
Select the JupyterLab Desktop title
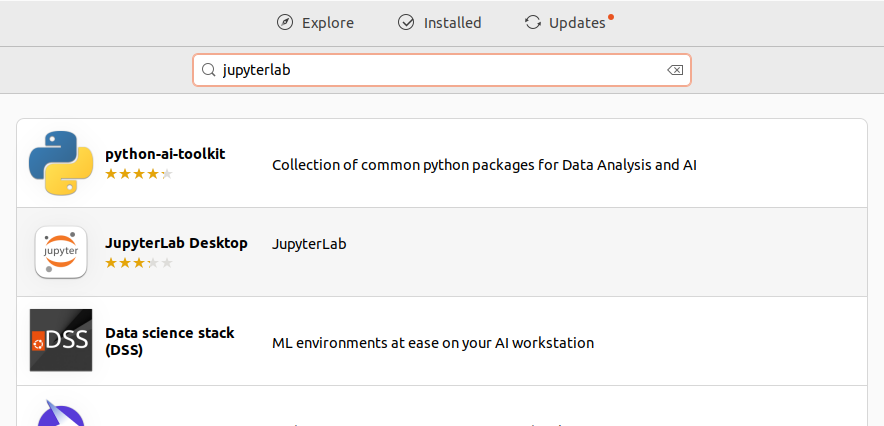[176, 243]
